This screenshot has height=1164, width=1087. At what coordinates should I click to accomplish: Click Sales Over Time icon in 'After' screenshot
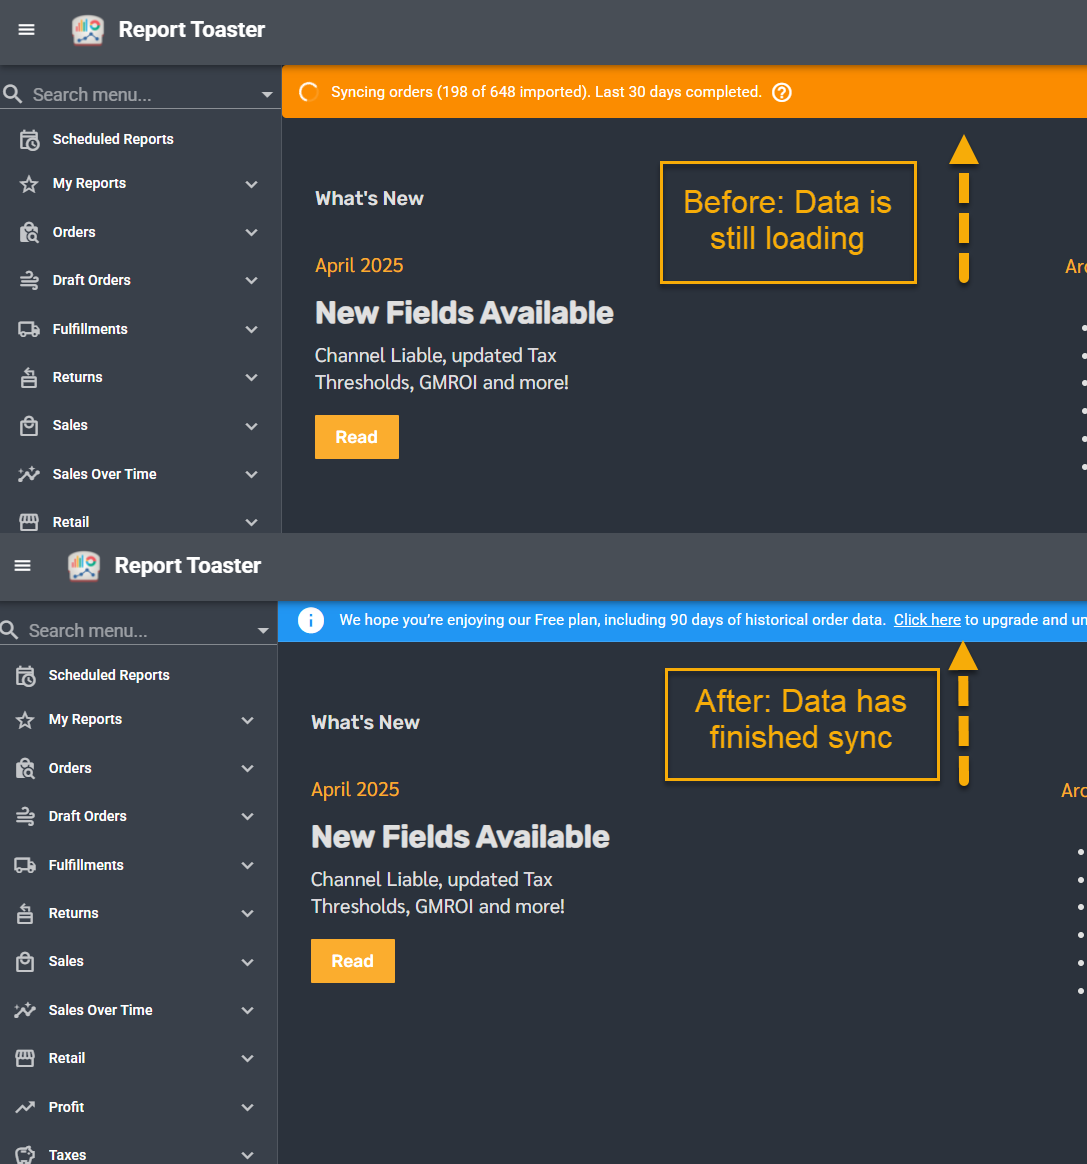[x=25, y=1010]
